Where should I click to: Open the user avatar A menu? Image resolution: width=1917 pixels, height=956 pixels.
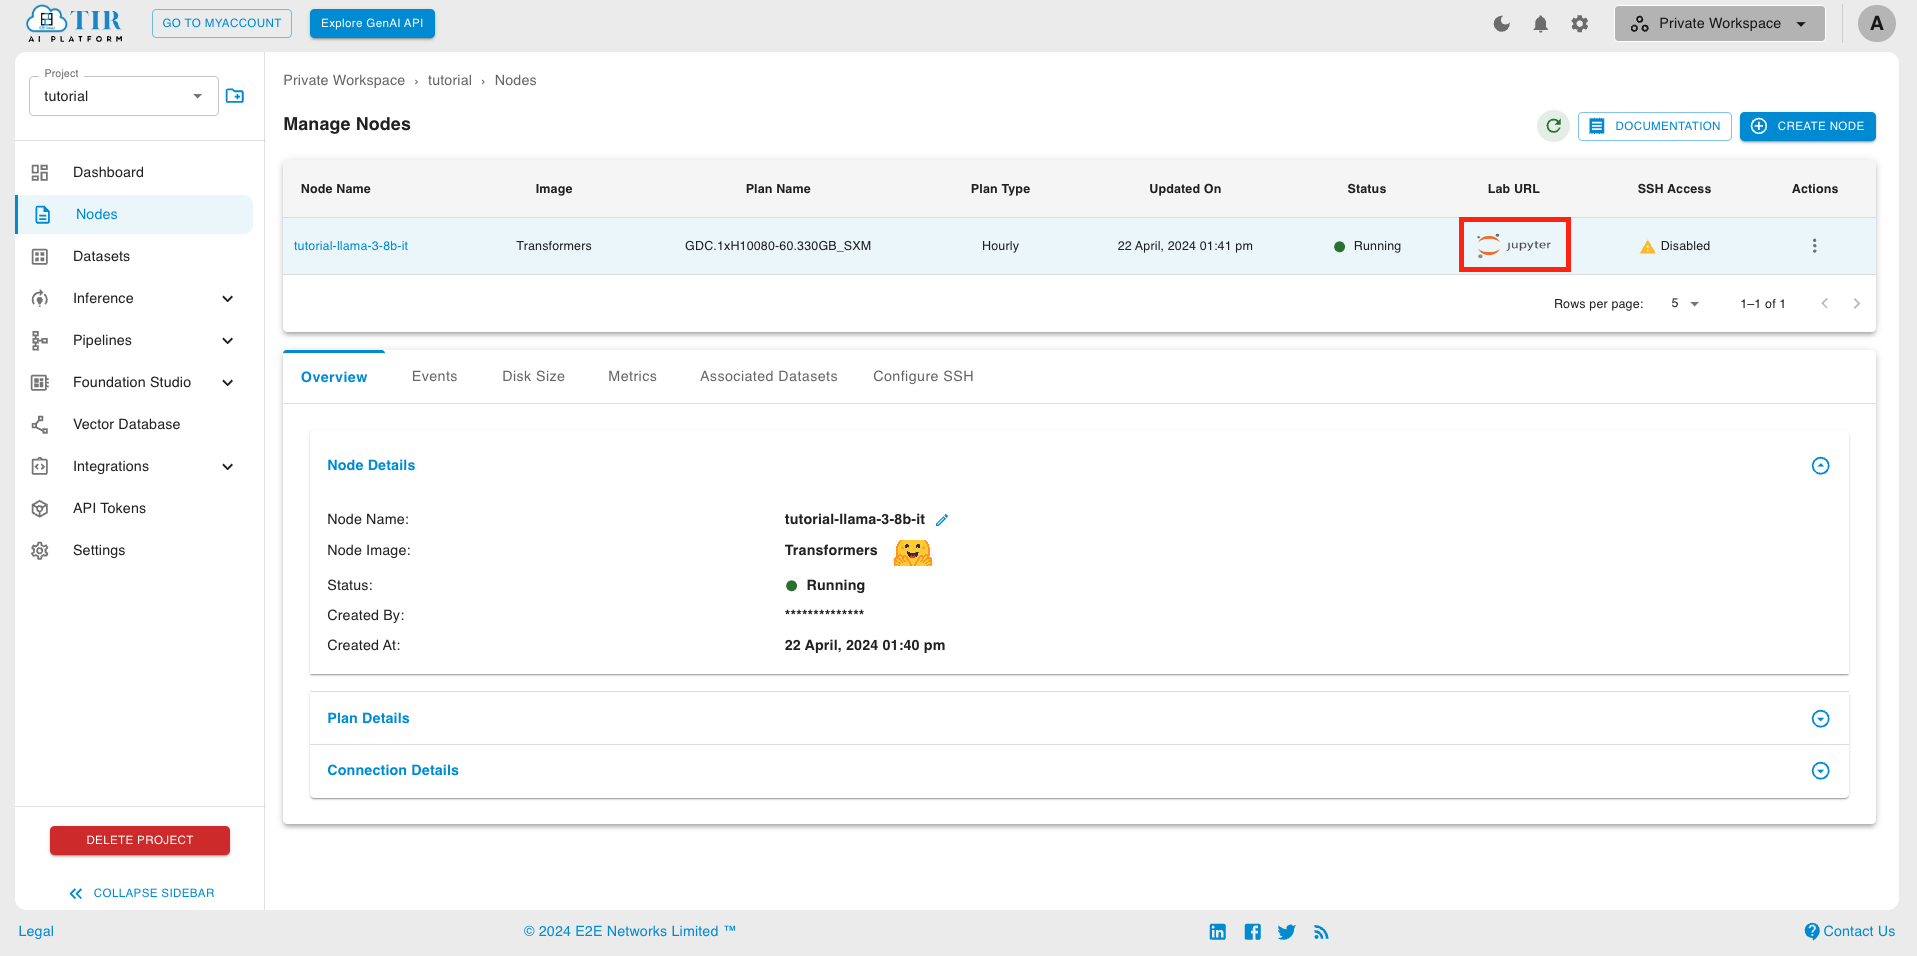click(1876, 23)
